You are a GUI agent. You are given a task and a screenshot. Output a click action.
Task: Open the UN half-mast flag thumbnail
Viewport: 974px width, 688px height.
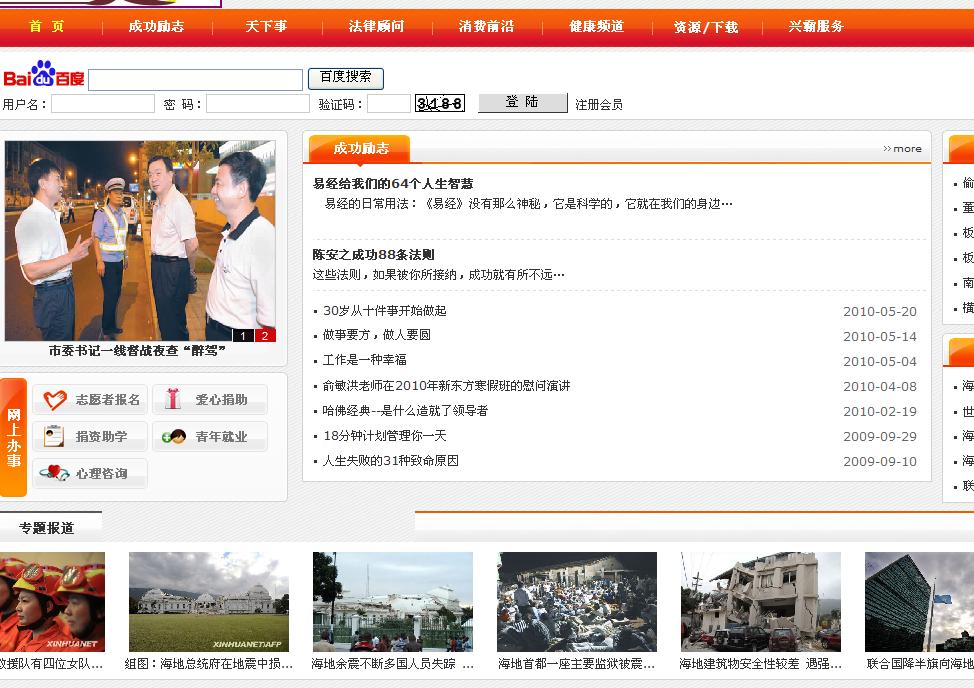(919, 602)
